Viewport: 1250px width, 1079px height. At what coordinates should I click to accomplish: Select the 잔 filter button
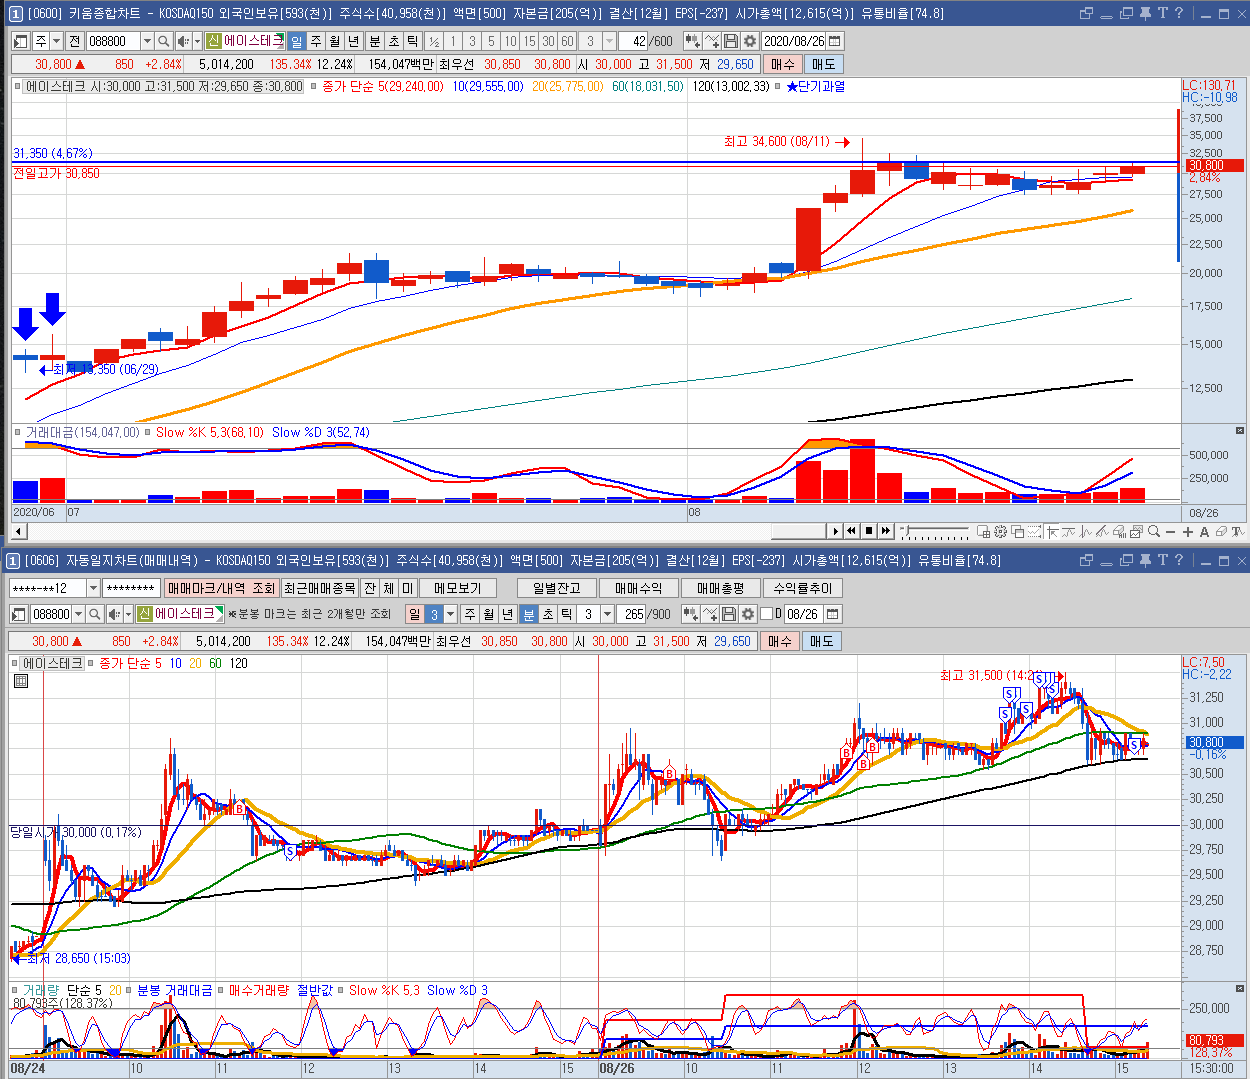click(370, 588)
